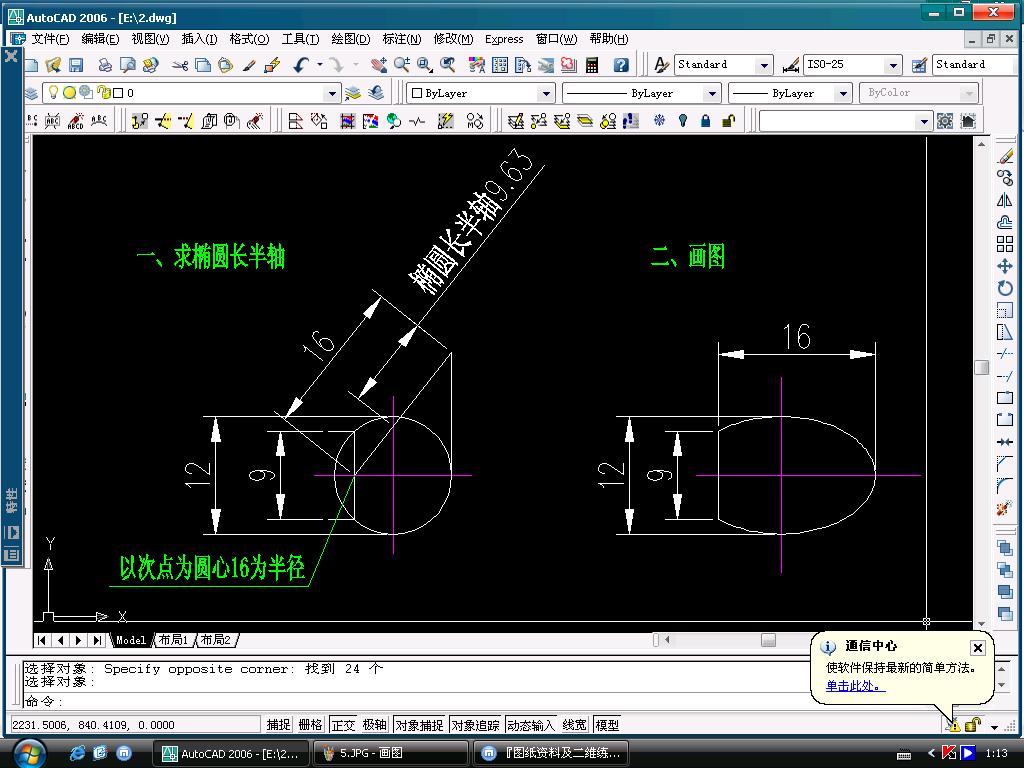The width and height of the screenshot is (1024, 768).
Task: Select the Rotate tool in Modify toolbar
Action: pyautogui.click(x=1005, y=288)
